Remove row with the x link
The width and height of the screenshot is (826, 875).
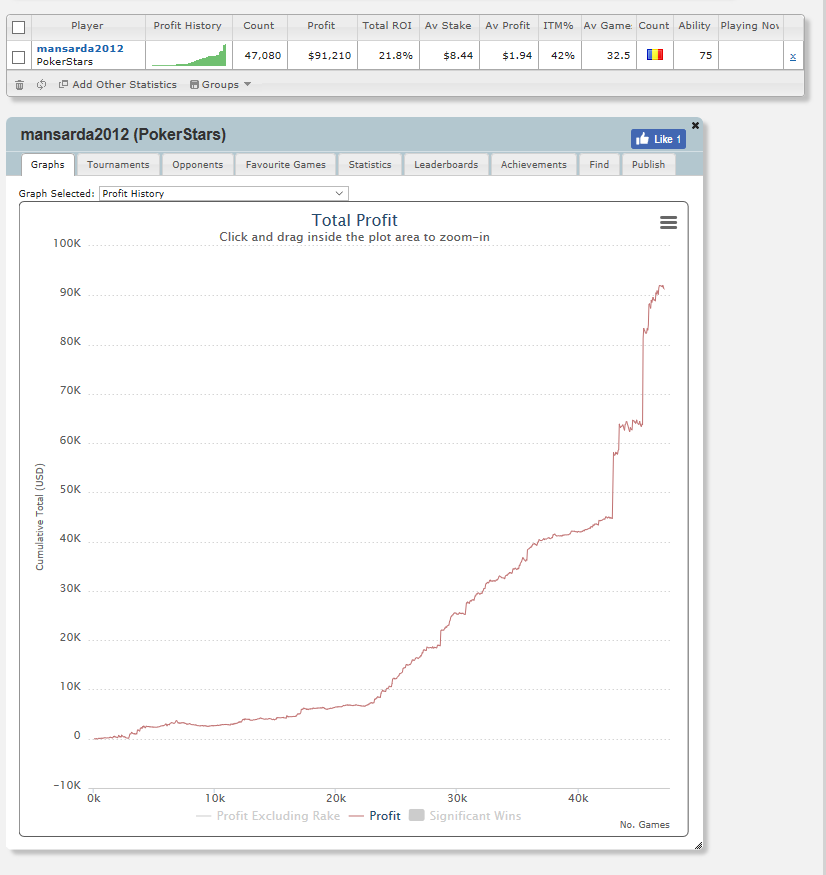point(793,57)
